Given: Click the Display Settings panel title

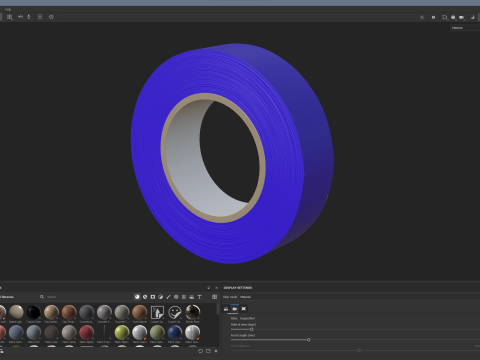Looking at the screenshot, I should (238, 288).
